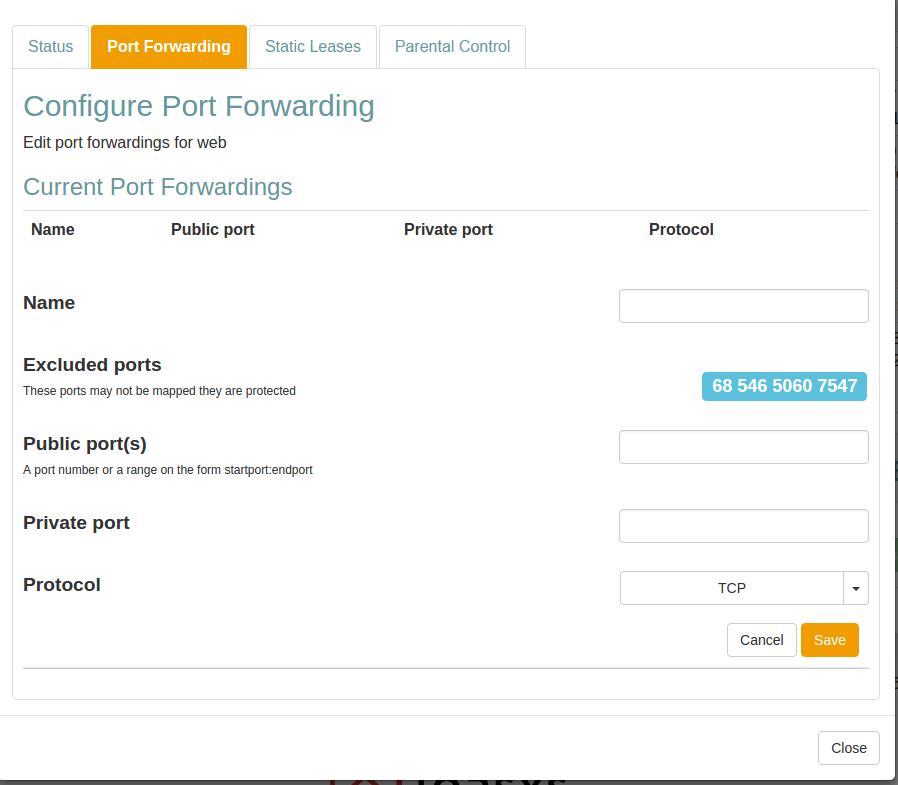898x785 pixels.
Task: Click the Name input field
Action: click(743, 306)
